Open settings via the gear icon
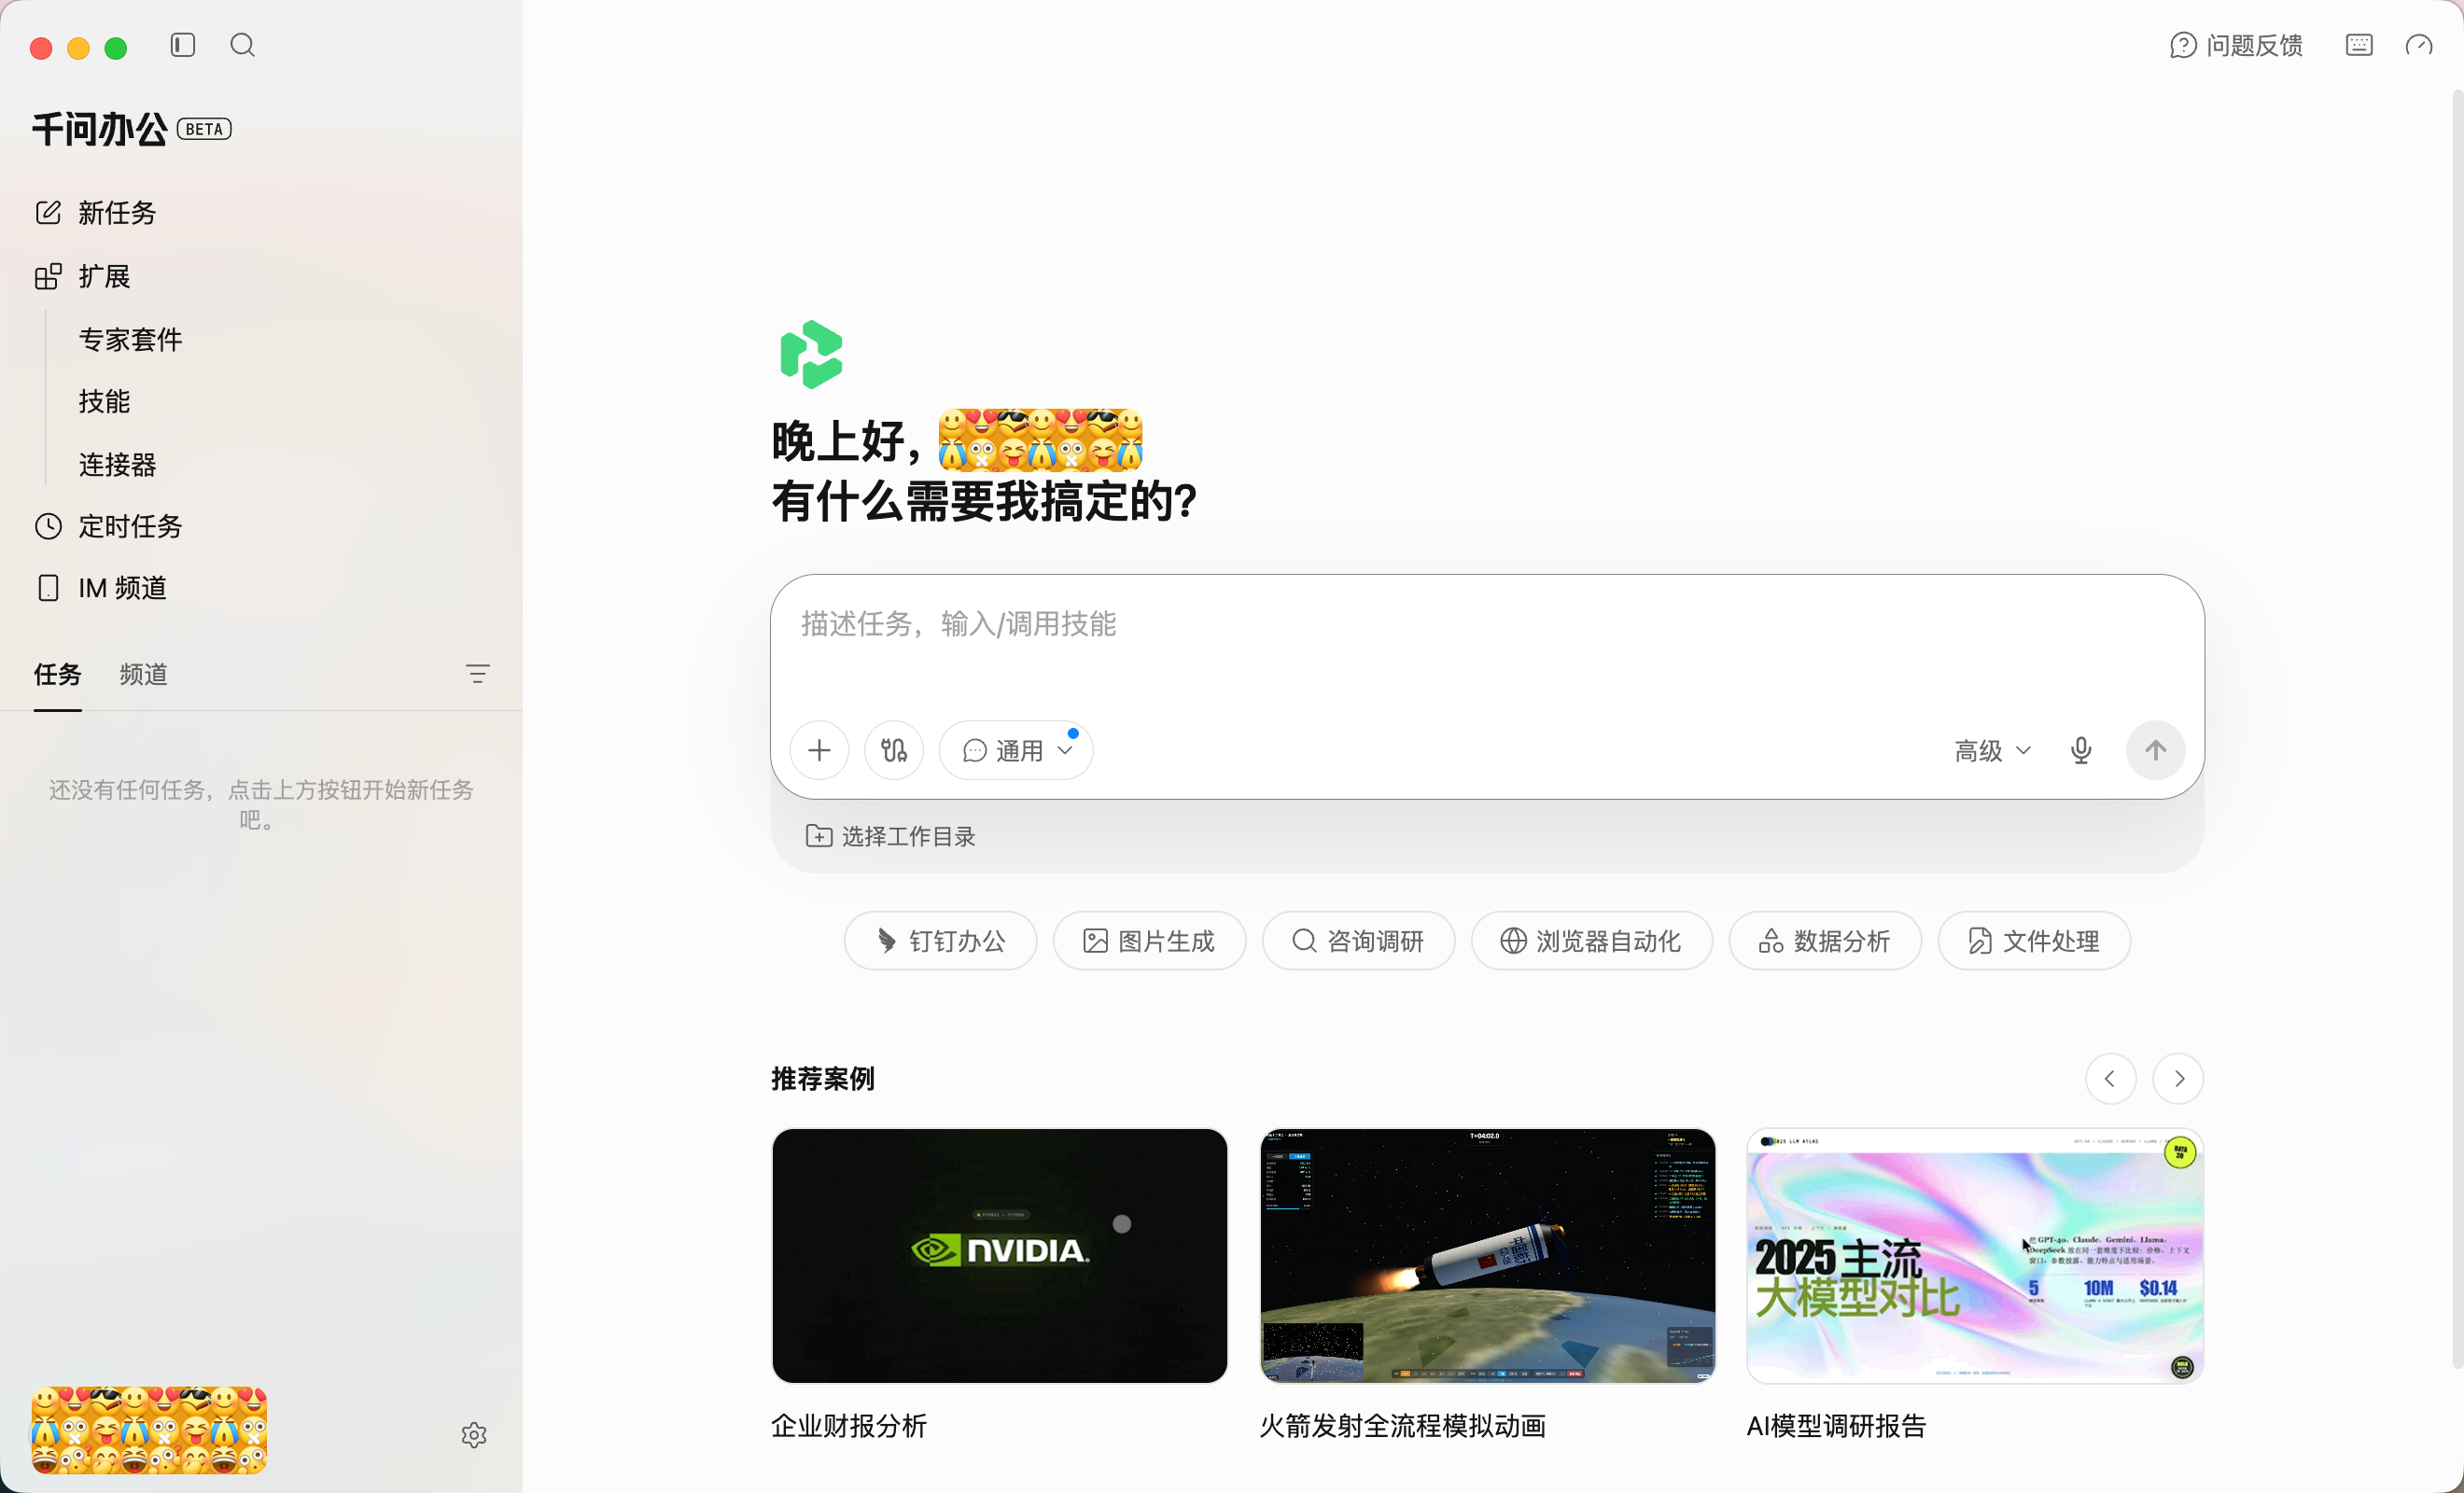The width and height of the screenshot is (2464, 1493). (x=474, y=1435)
